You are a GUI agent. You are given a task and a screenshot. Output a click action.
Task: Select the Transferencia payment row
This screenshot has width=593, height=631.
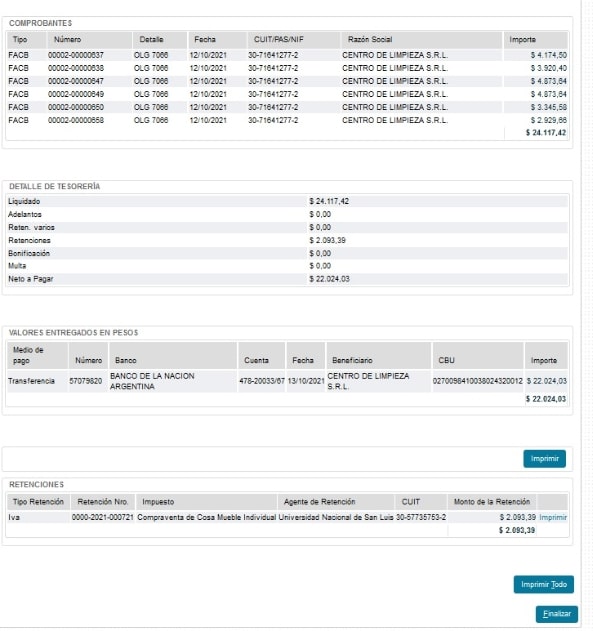pos(287,381)
